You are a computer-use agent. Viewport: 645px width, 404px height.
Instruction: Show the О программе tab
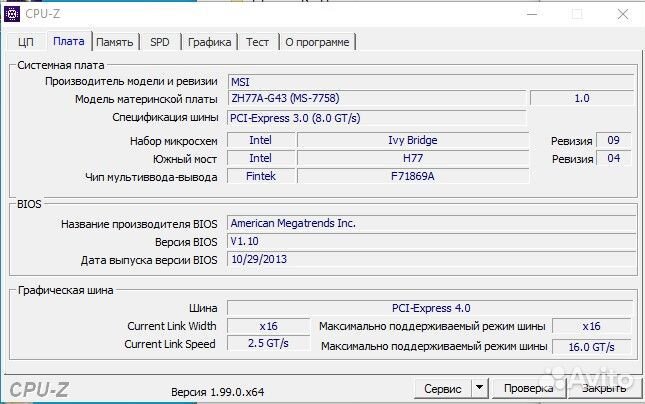(317, 42)
